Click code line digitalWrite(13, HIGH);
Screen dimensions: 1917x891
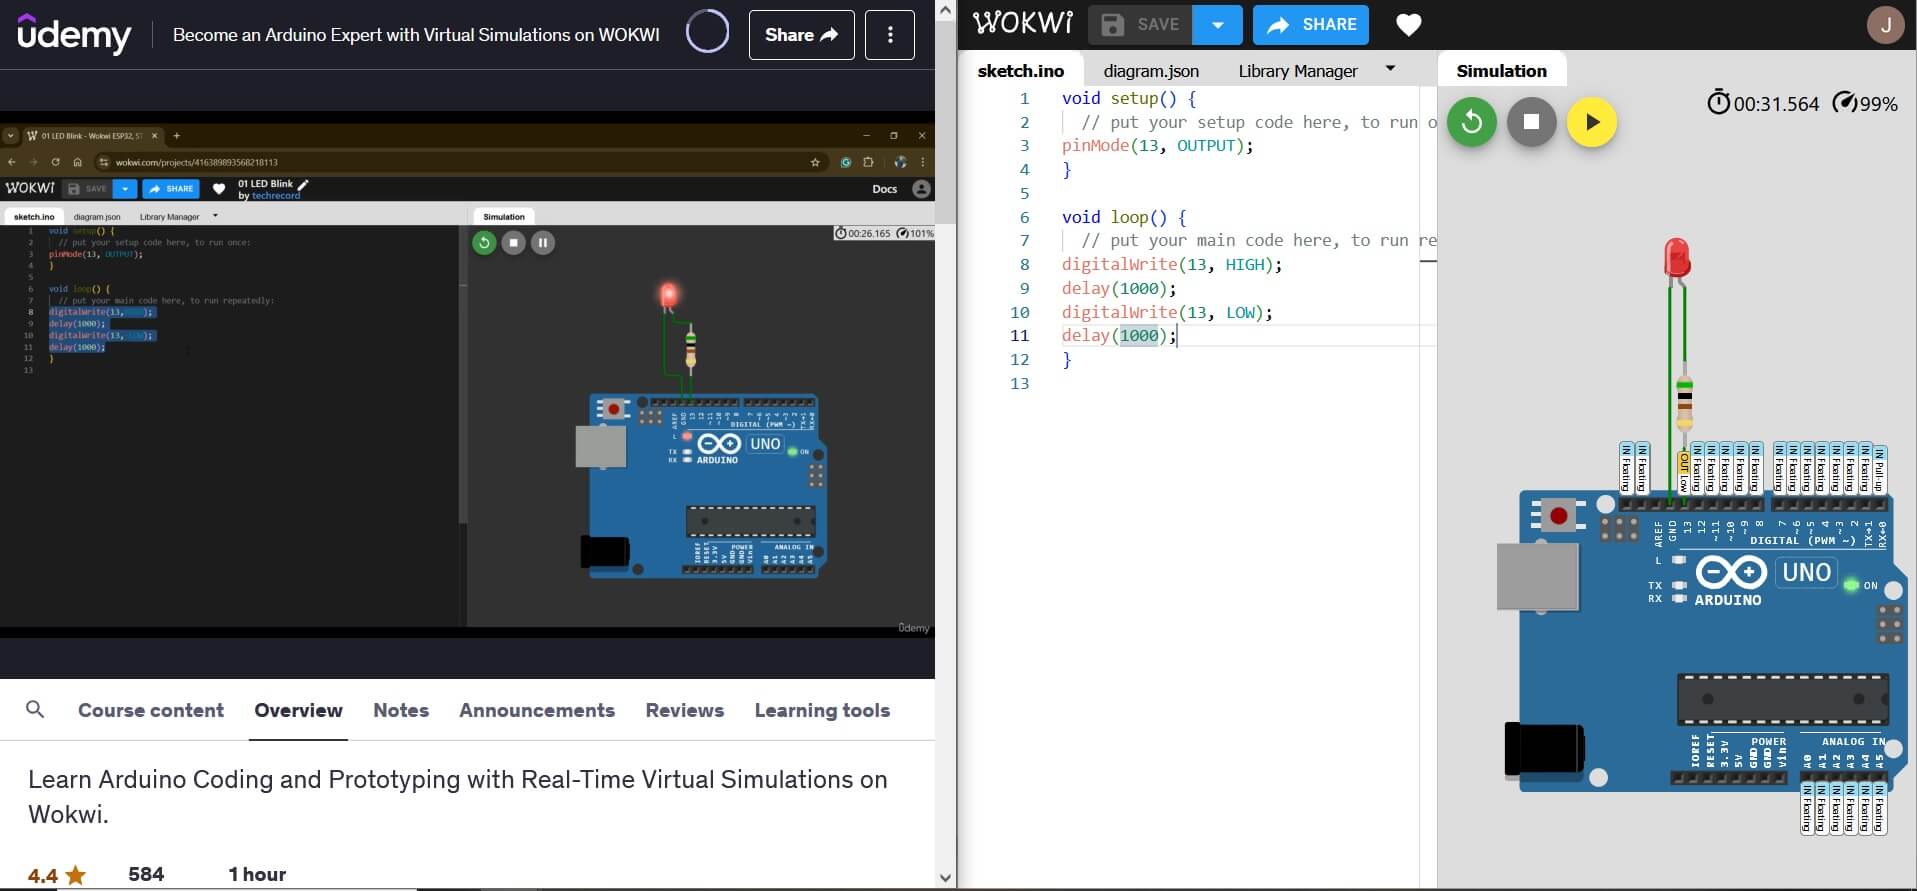(1172, 264)
